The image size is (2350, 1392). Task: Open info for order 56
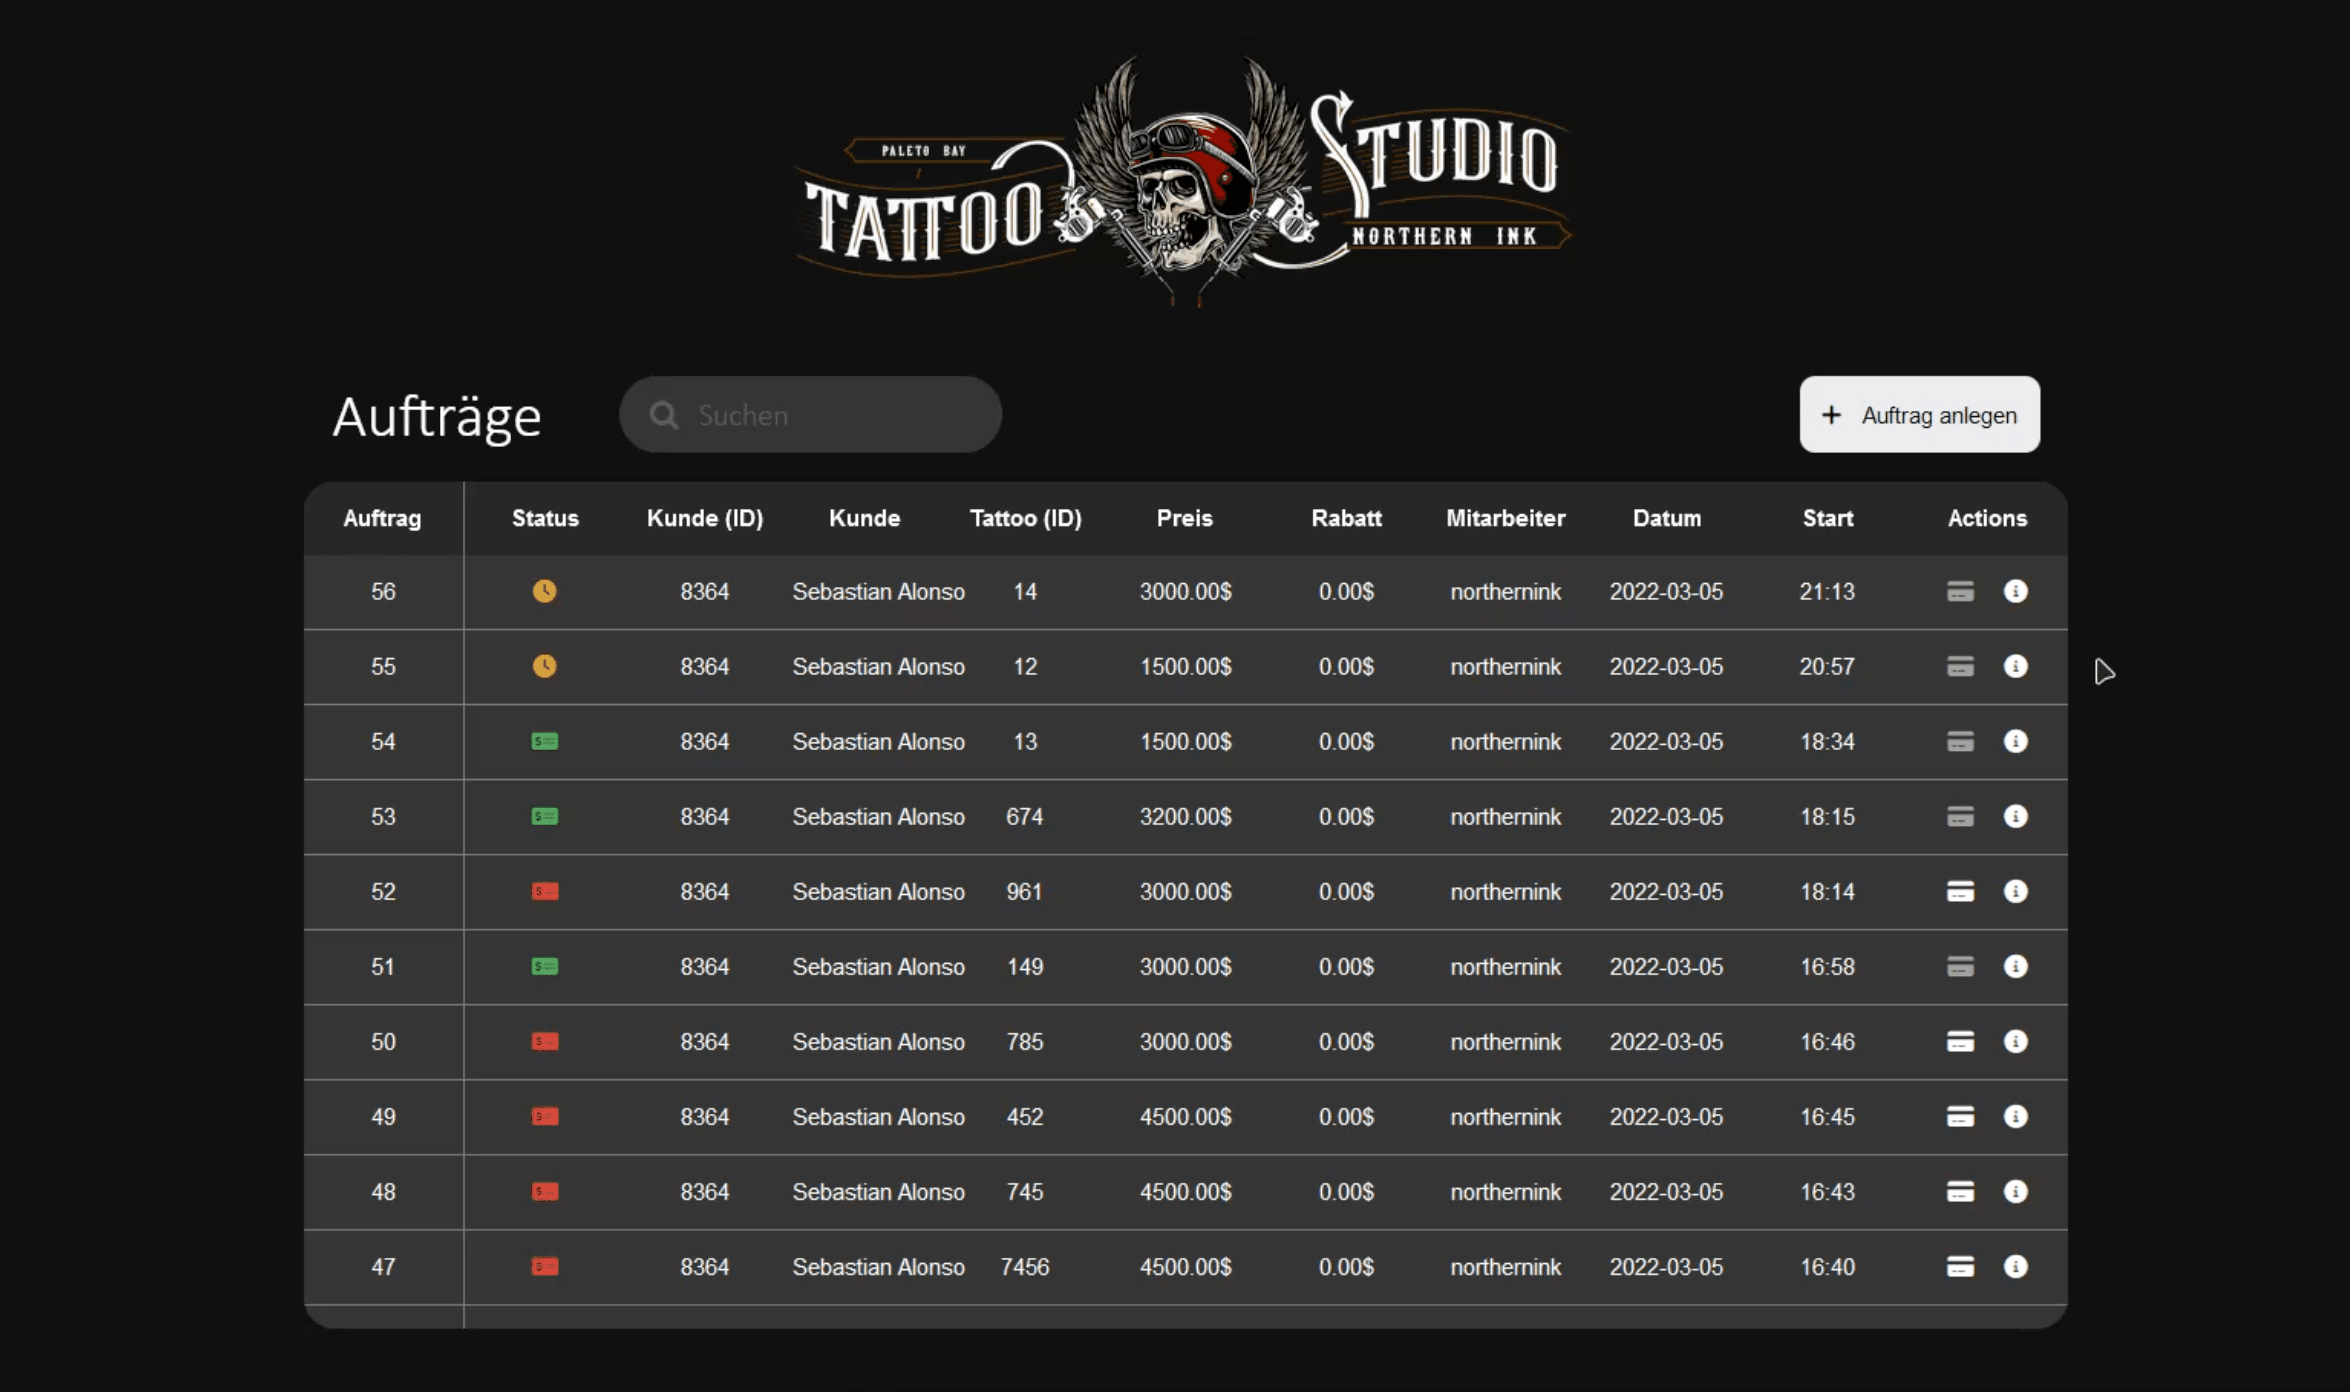(2015, 591)
